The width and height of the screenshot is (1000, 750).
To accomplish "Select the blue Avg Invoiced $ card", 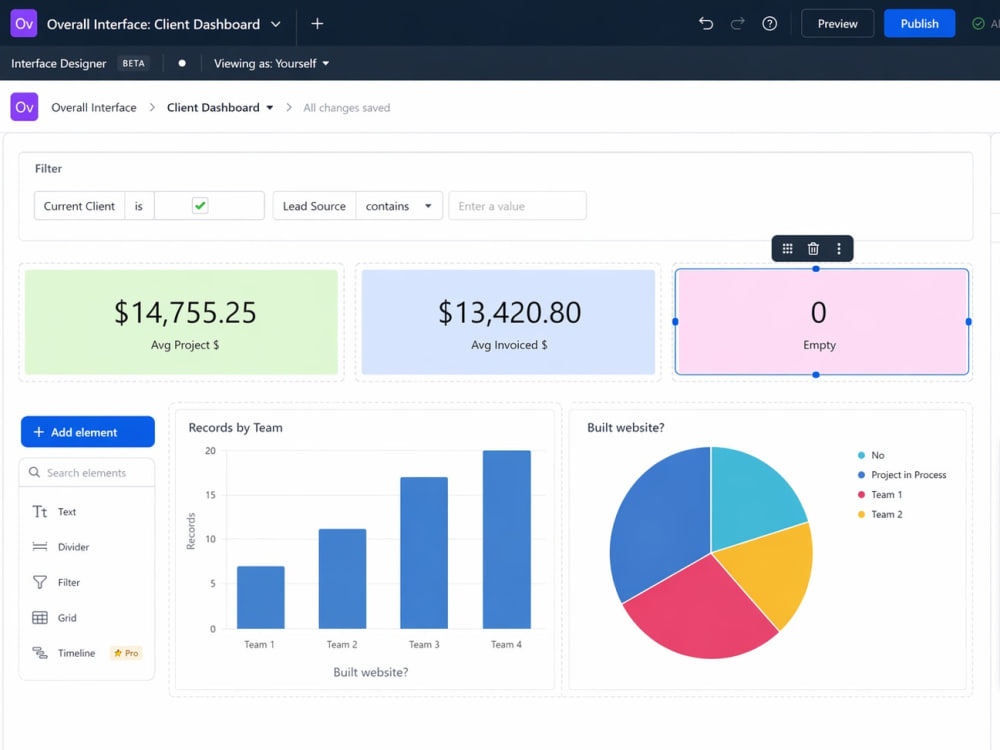I will (508, 322).
